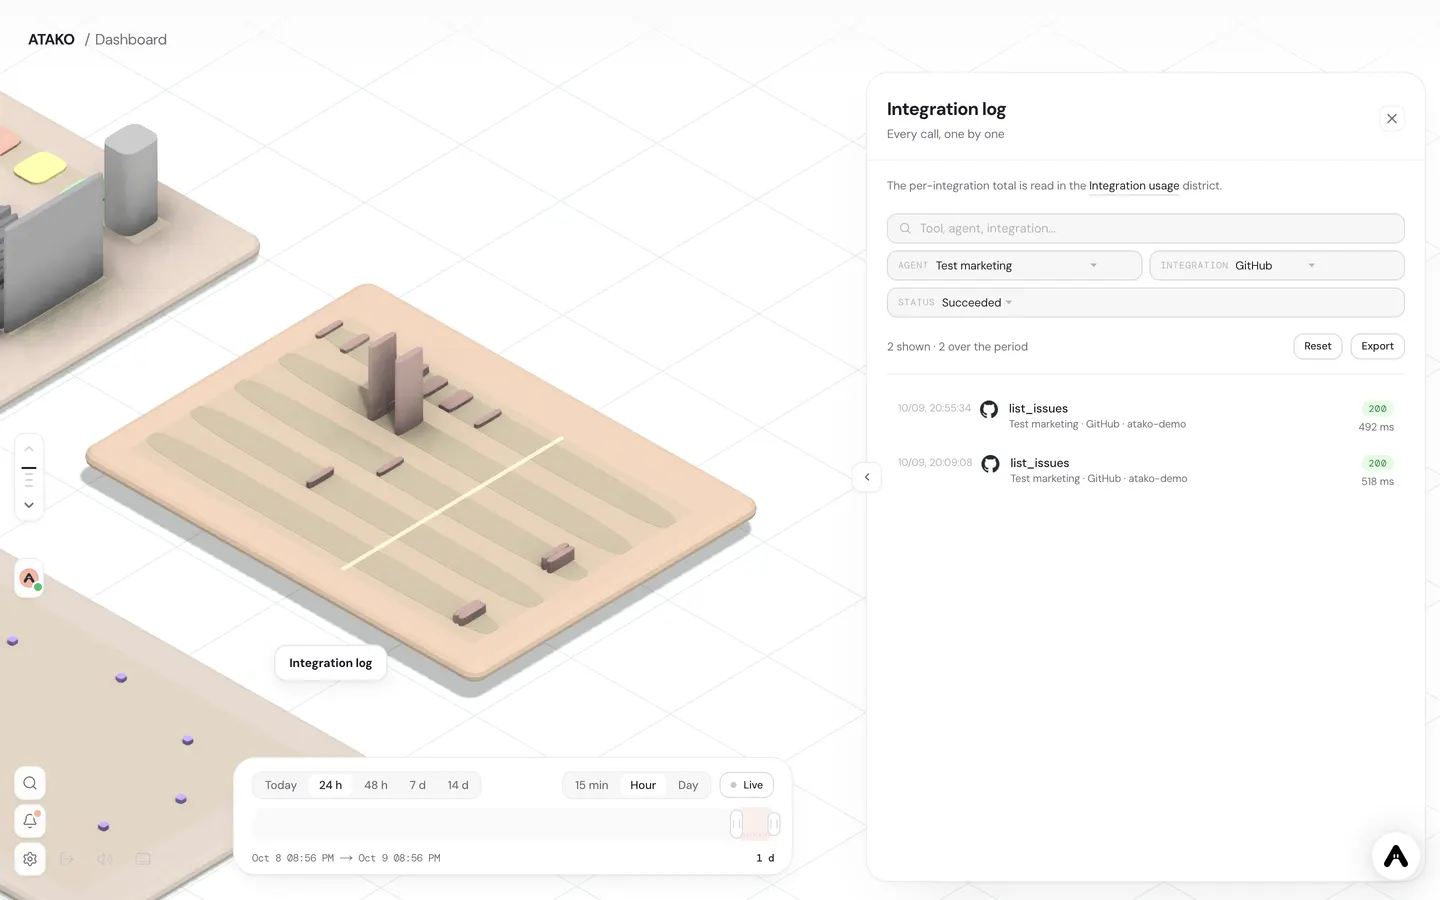Select the 7 d time range
Viewport: 1440px width, 900px height.
click(x=417, y=785)
